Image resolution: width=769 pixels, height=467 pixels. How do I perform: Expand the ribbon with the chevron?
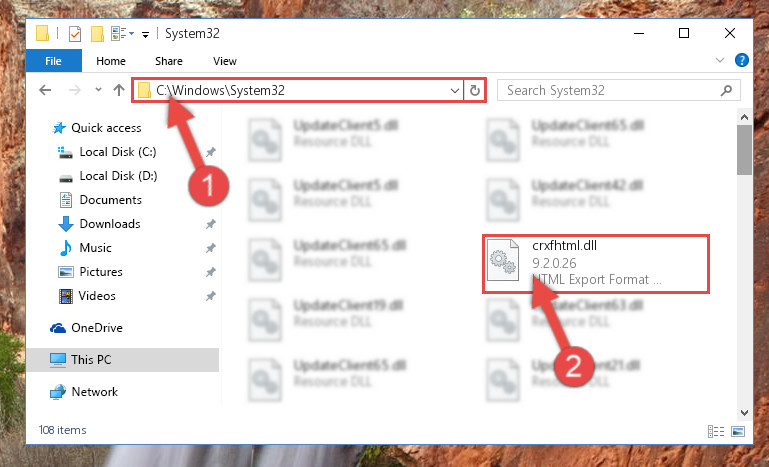[x=719, y=60]
